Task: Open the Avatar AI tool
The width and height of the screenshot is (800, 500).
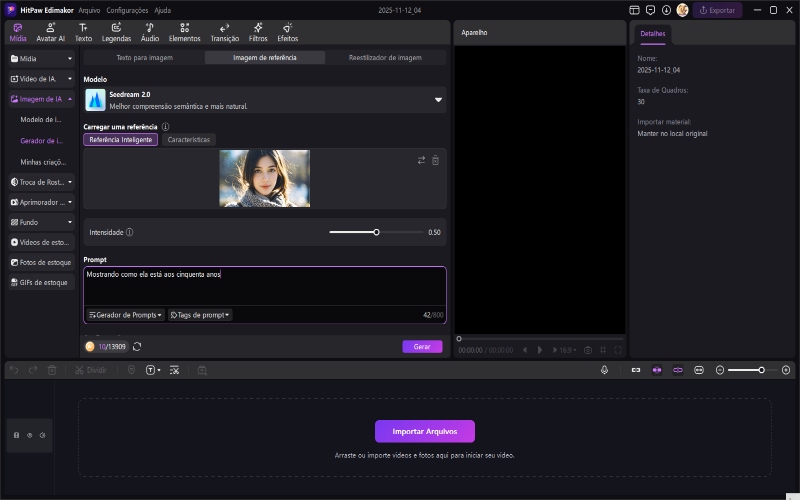Action: click(x=50, y=32)
